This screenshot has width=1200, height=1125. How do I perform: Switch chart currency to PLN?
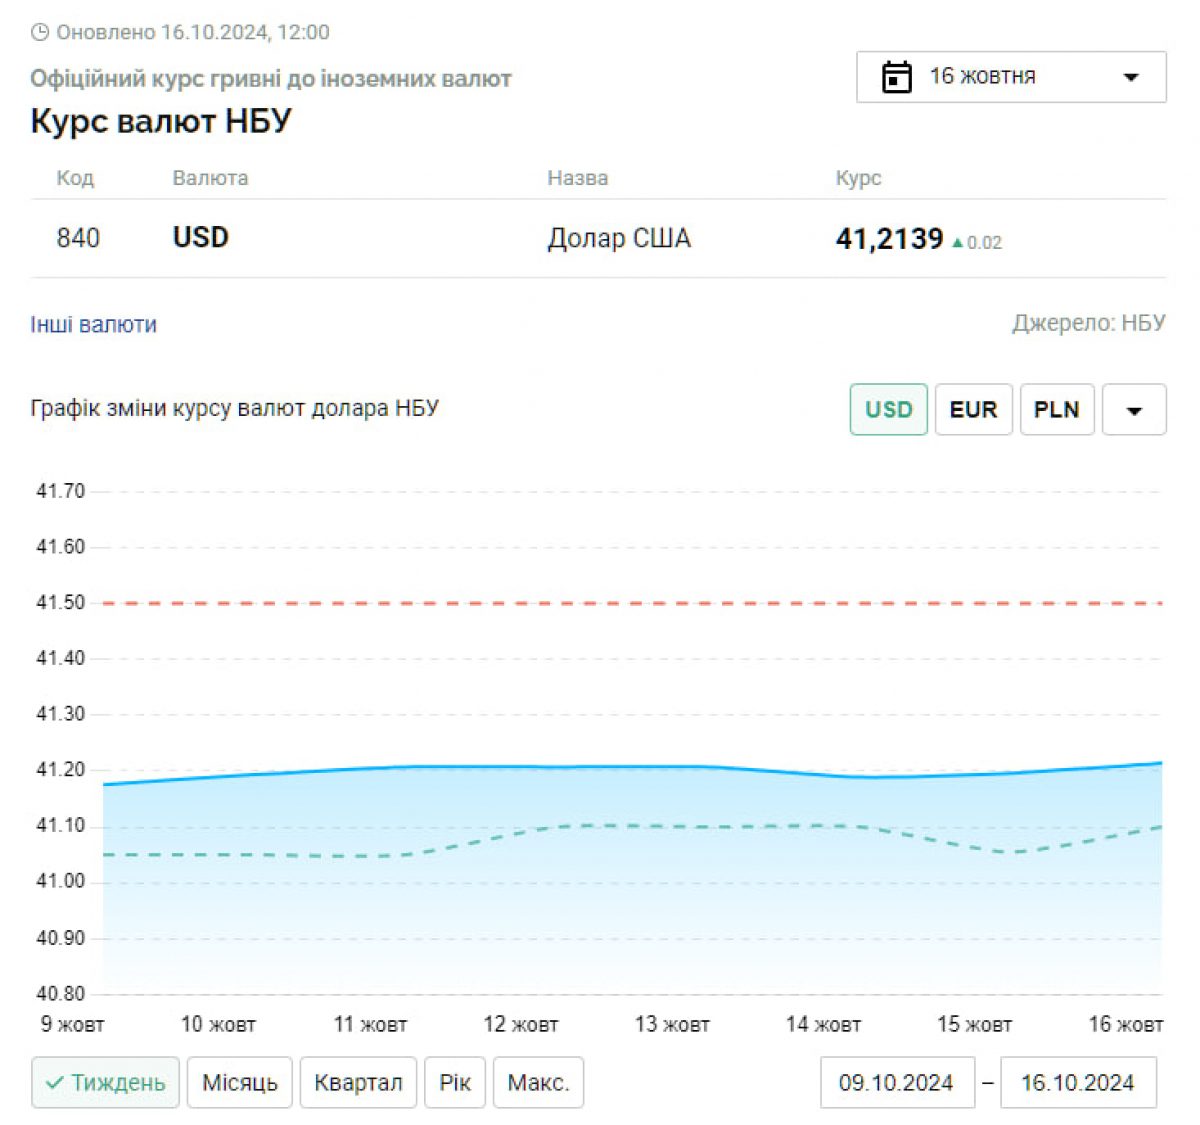click(1056, 410)
